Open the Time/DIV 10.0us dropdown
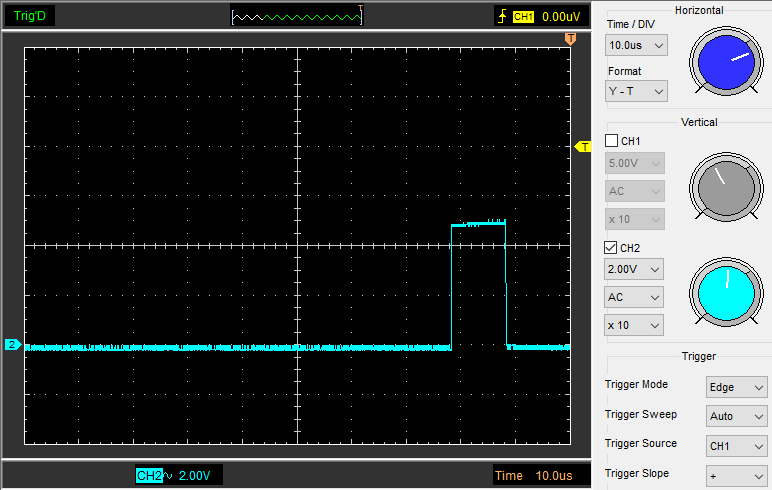This screenshot has width=772, height=490. [636, 45]
